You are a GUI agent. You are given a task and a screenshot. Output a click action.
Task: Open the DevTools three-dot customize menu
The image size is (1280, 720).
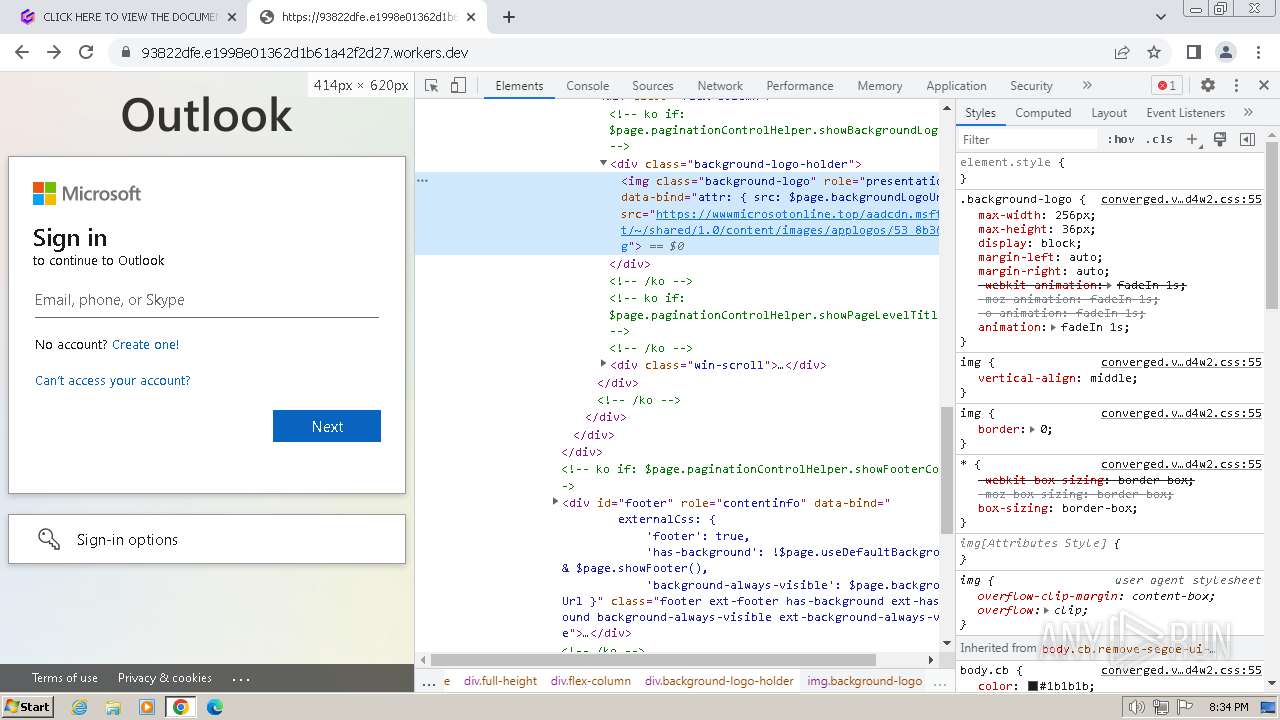(1236, 86)
